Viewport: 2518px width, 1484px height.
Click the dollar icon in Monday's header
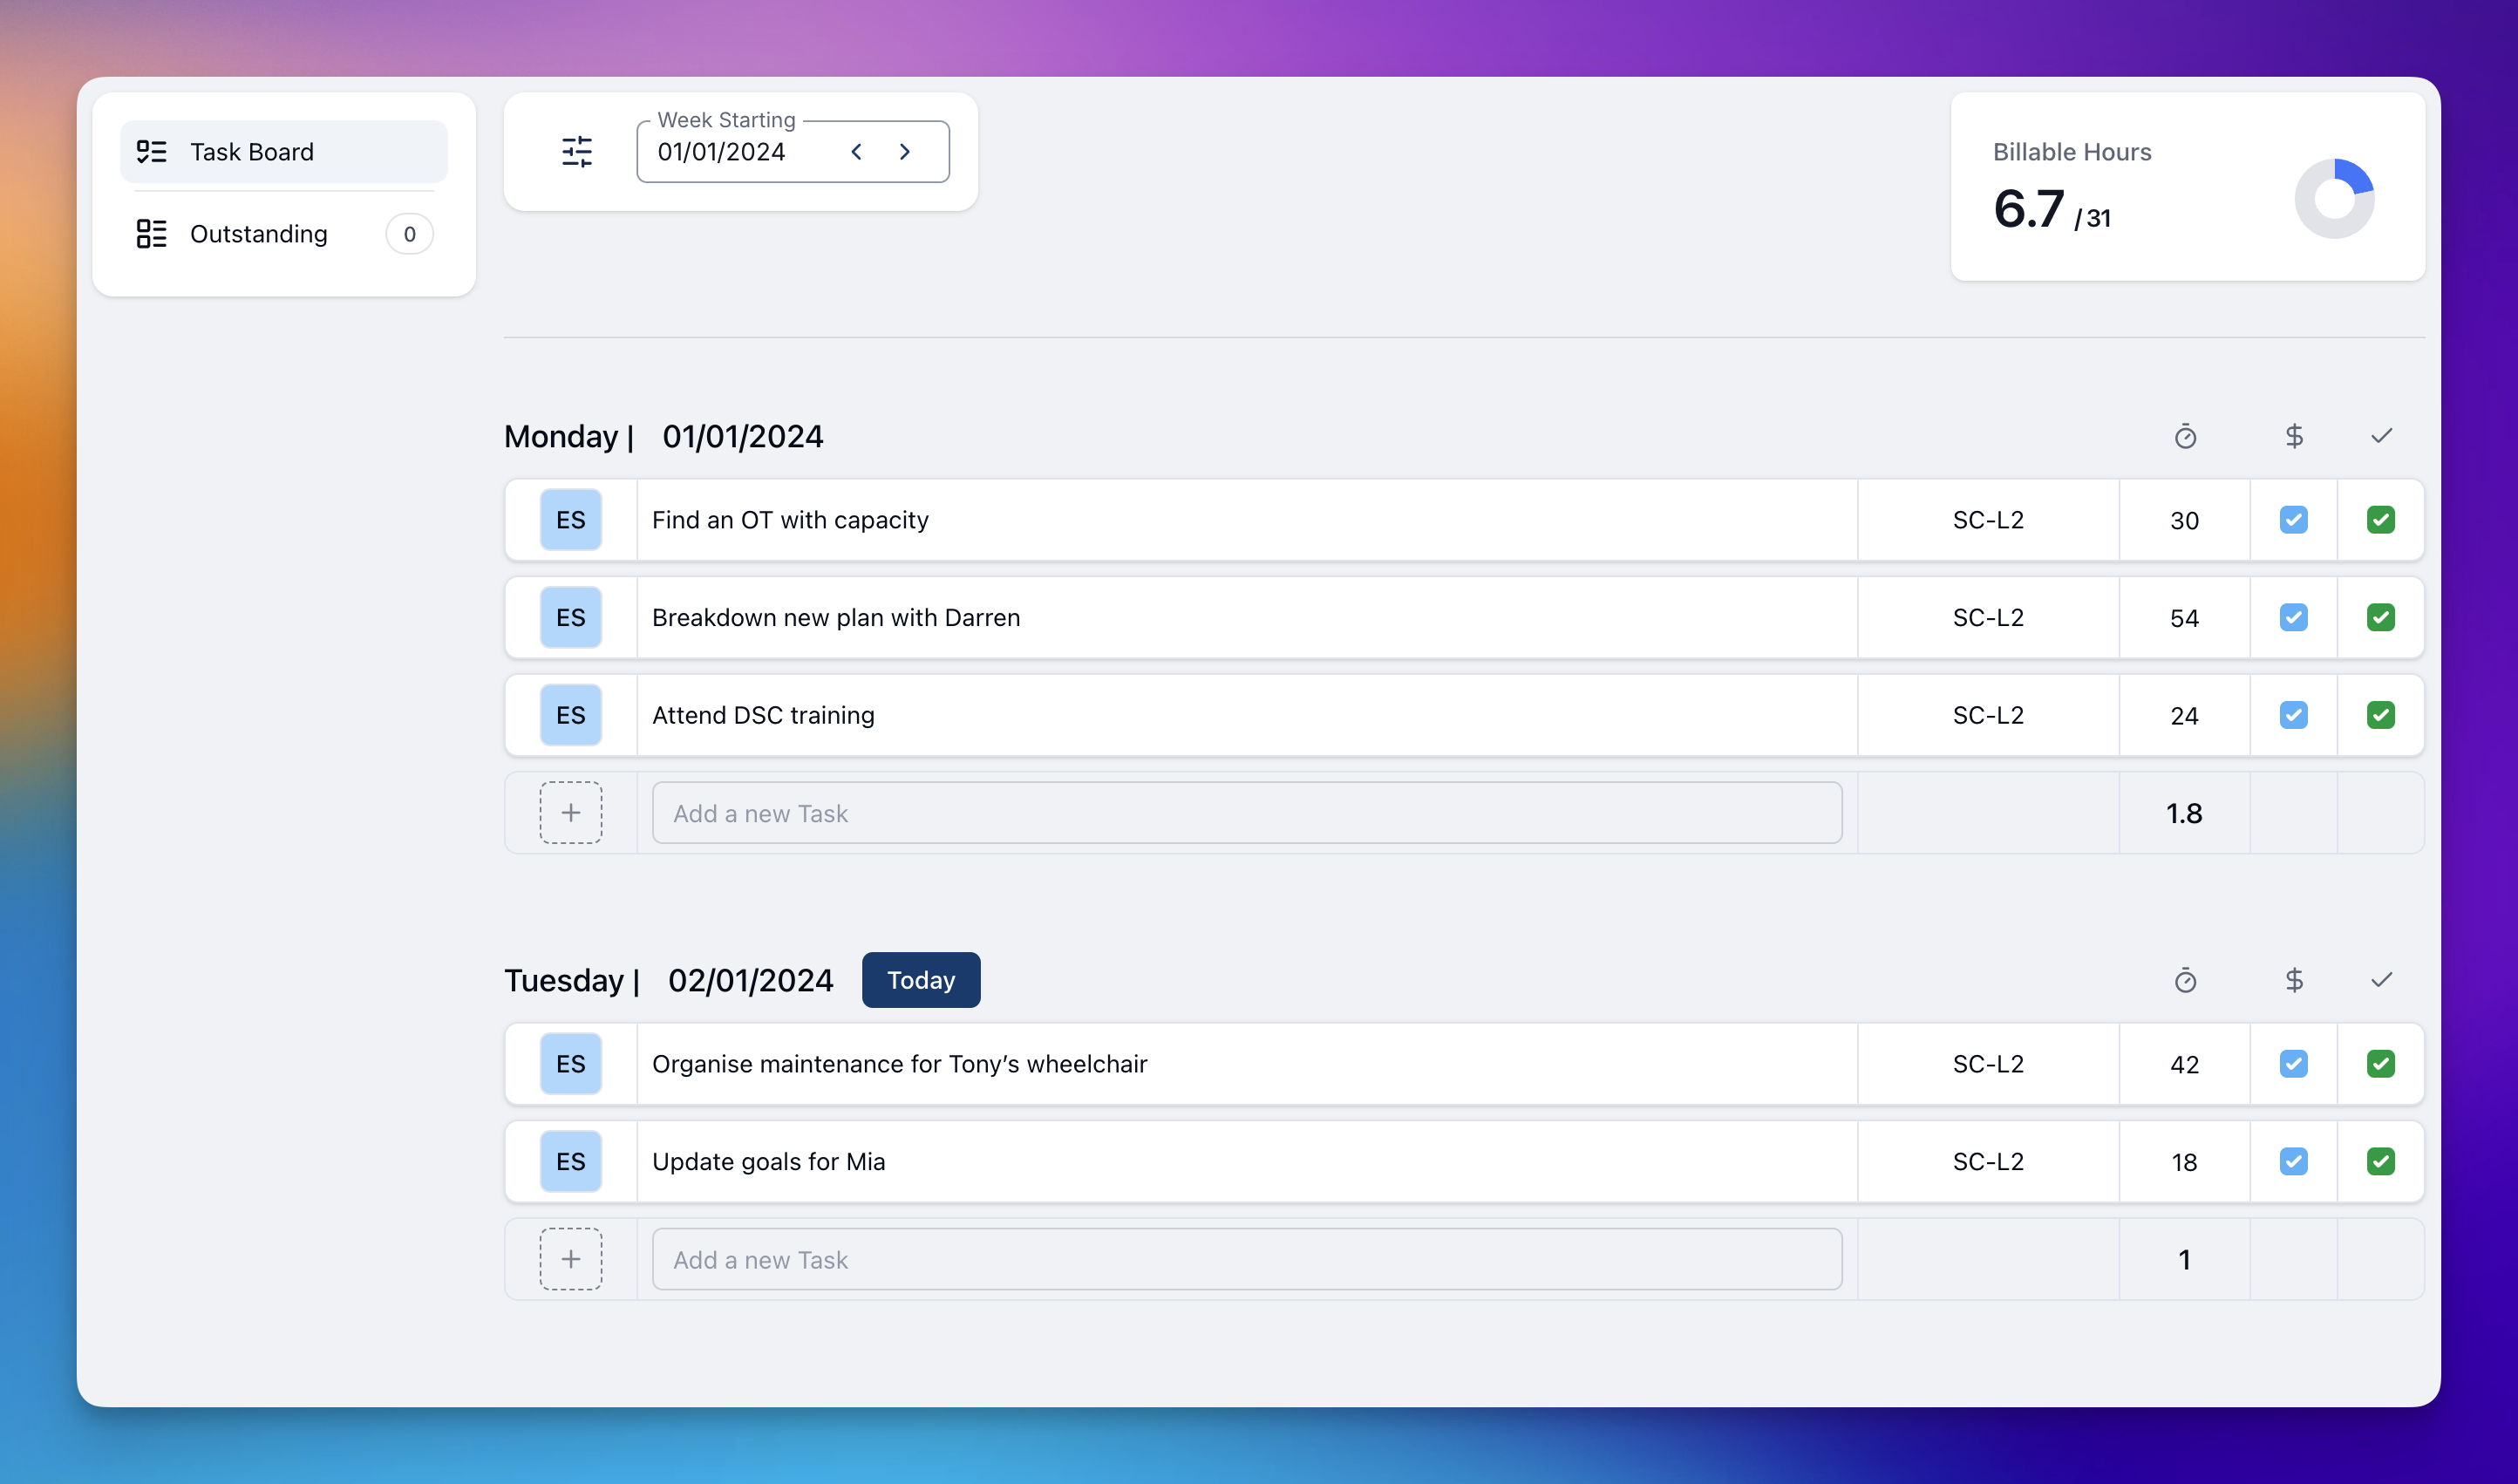coord(2294,436)
